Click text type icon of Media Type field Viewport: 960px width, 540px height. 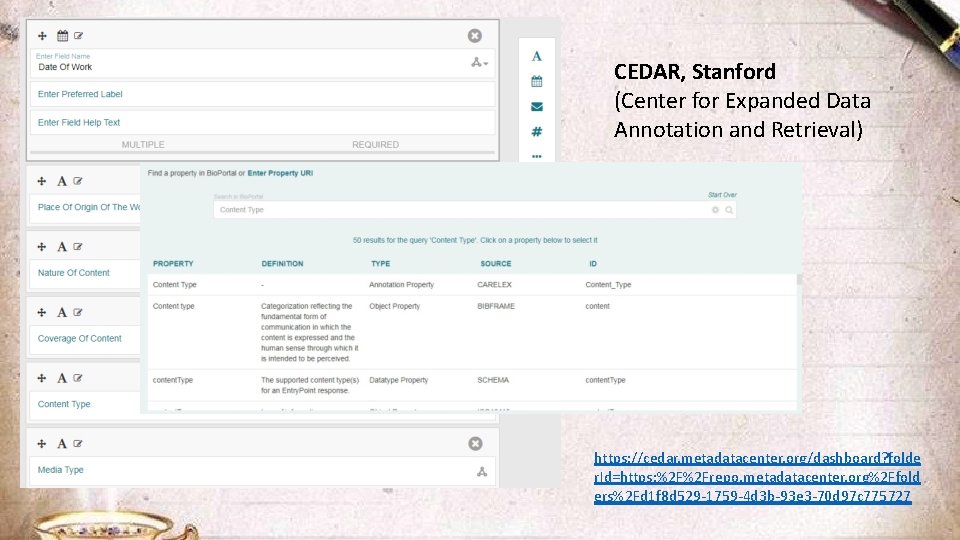tap(62, 444)
